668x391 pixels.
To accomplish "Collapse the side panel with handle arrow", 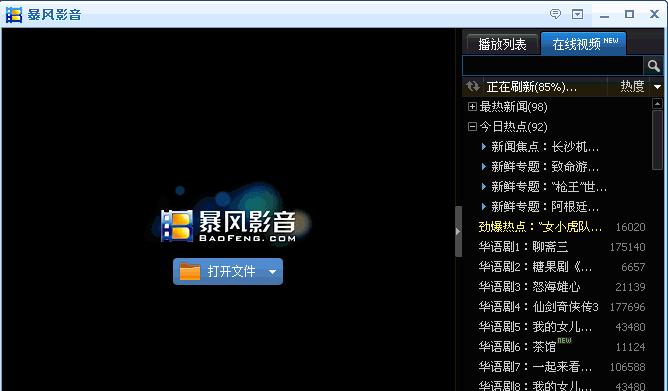I will point(458,232).
